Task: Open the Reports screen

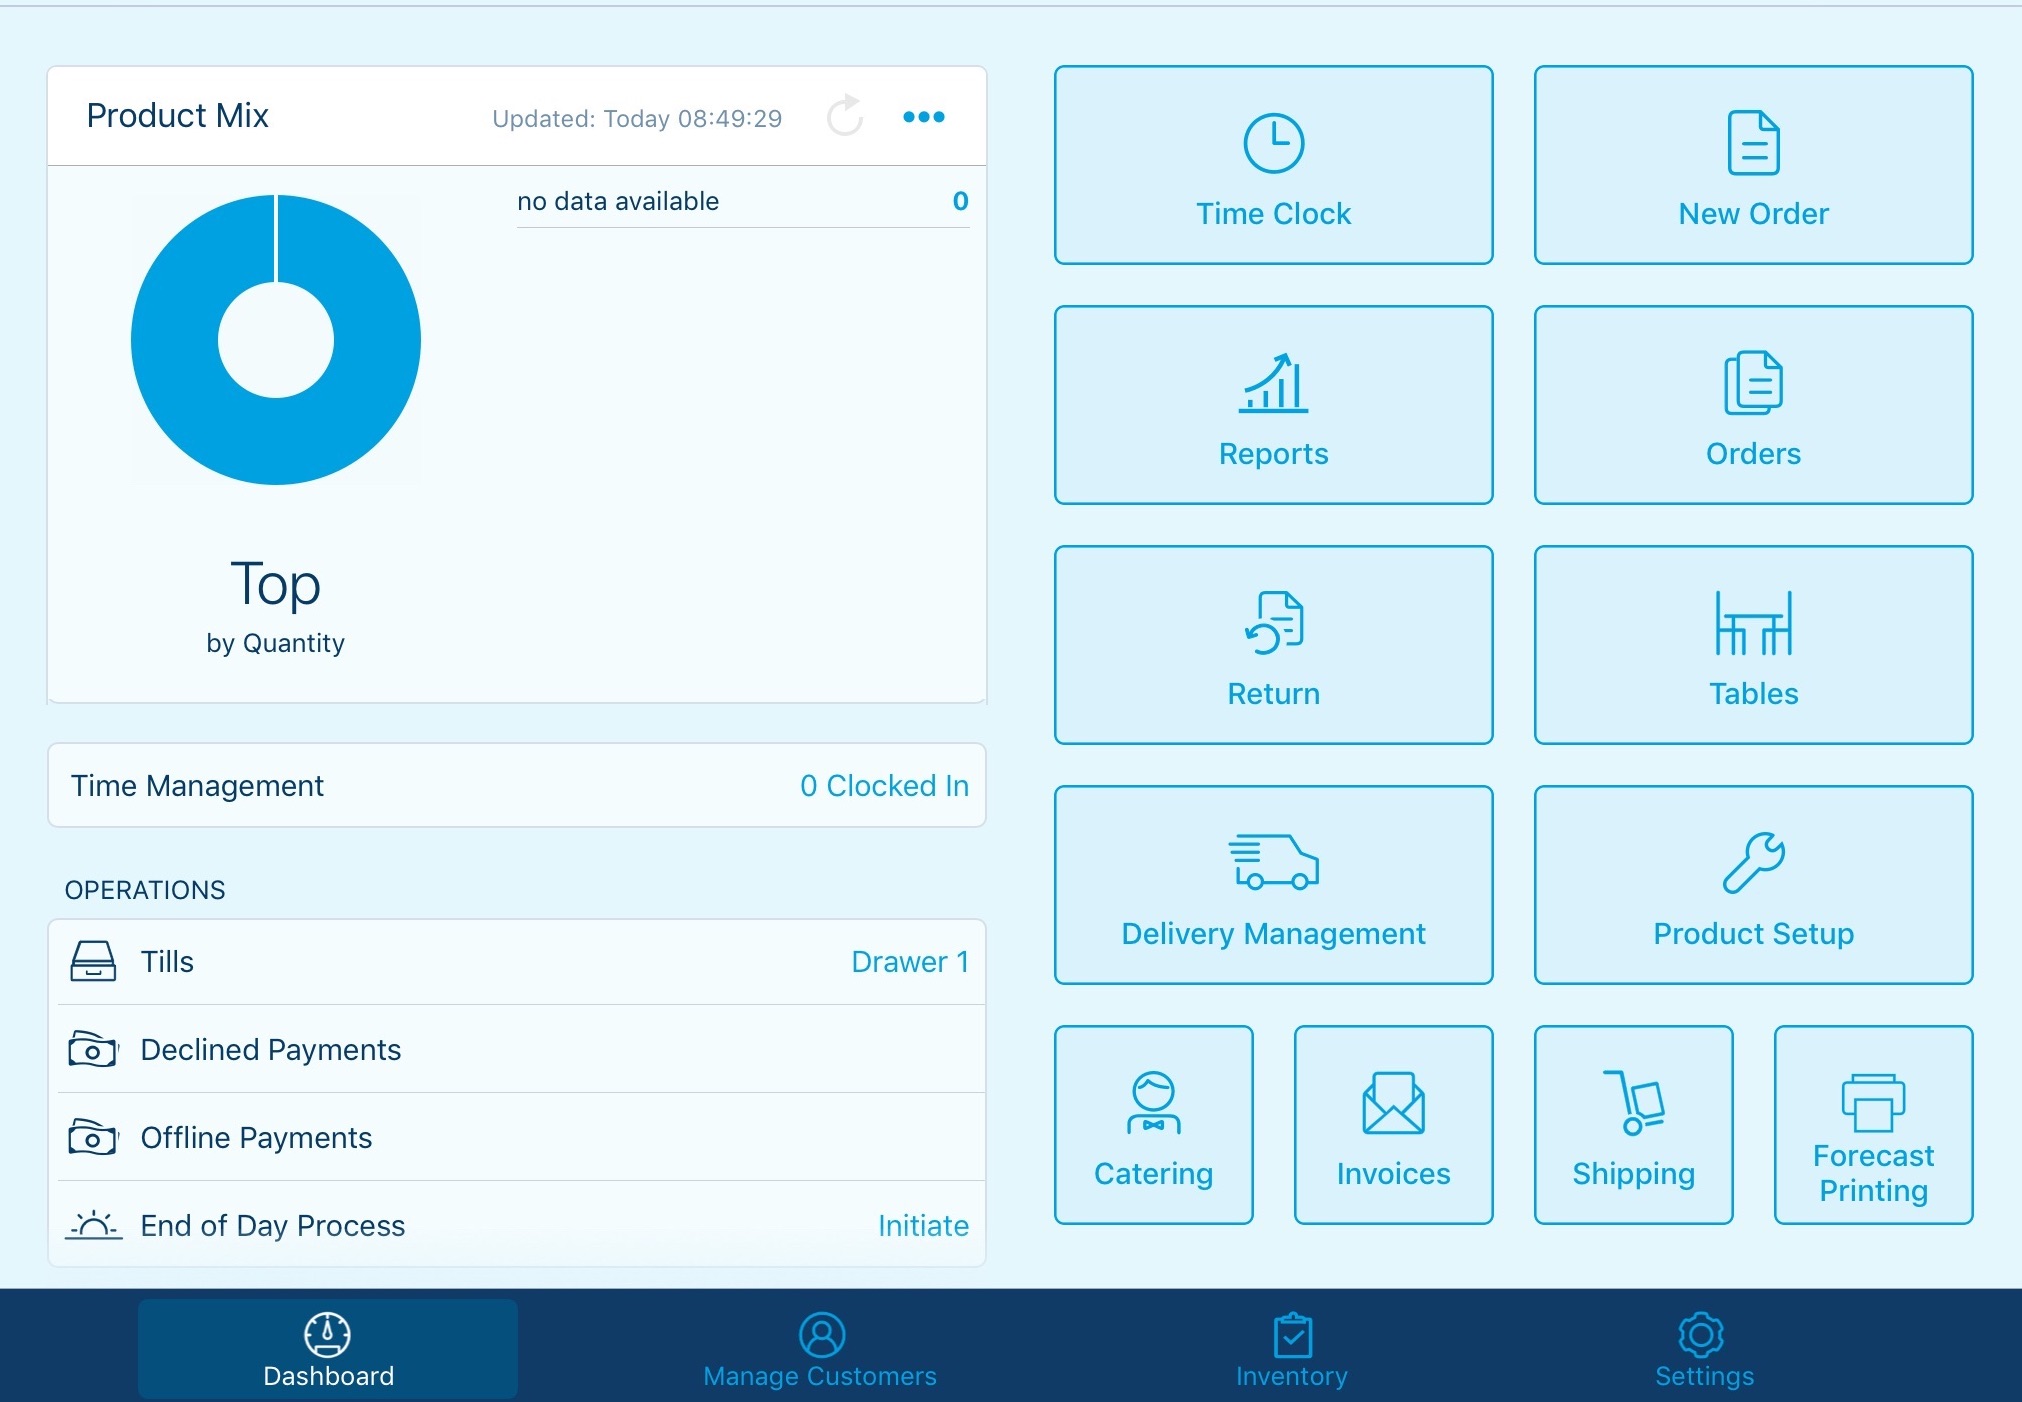Action: tap(1272, 405)
